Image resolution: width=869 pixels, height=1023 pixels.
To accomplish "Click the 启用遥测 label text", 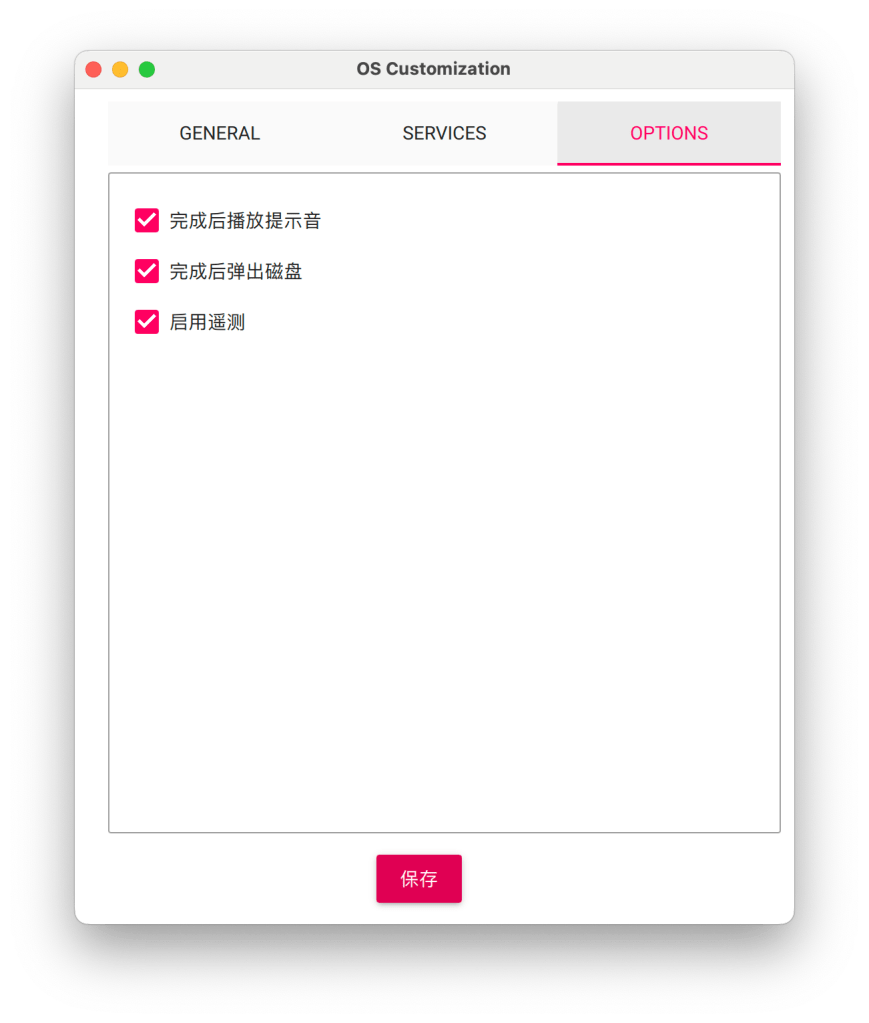I will [207, 322].
